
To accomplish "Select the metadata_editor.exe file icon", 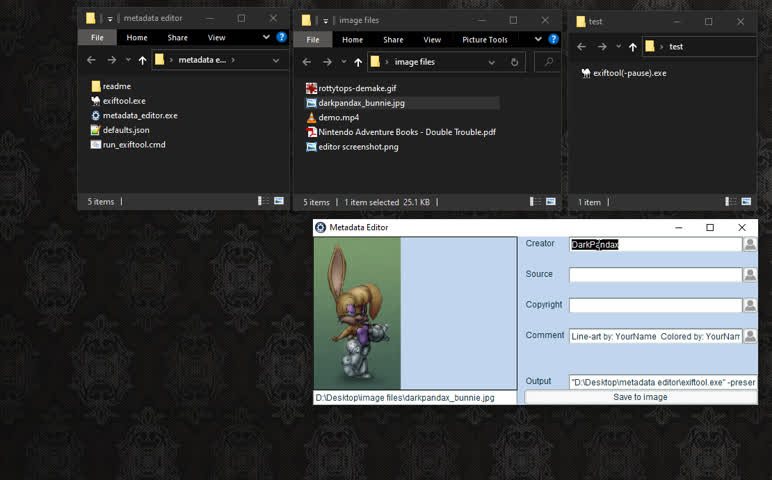I will coord(95,115).
